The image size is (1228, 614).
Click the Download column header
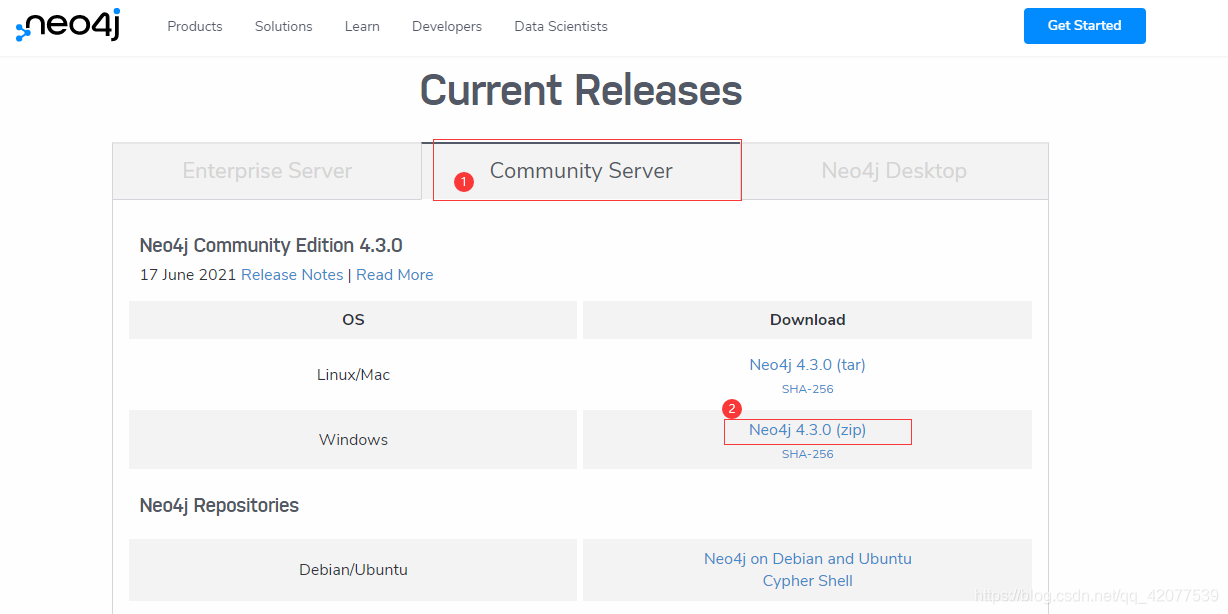807,320
